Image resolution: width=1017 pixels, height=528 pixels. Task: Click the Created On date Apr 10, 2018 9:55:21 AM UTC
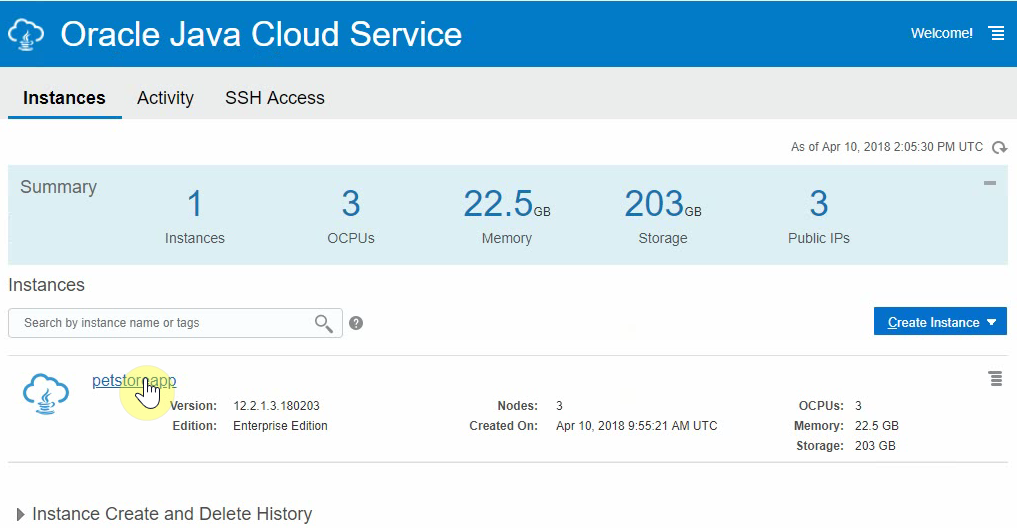[x=636, y=426]
